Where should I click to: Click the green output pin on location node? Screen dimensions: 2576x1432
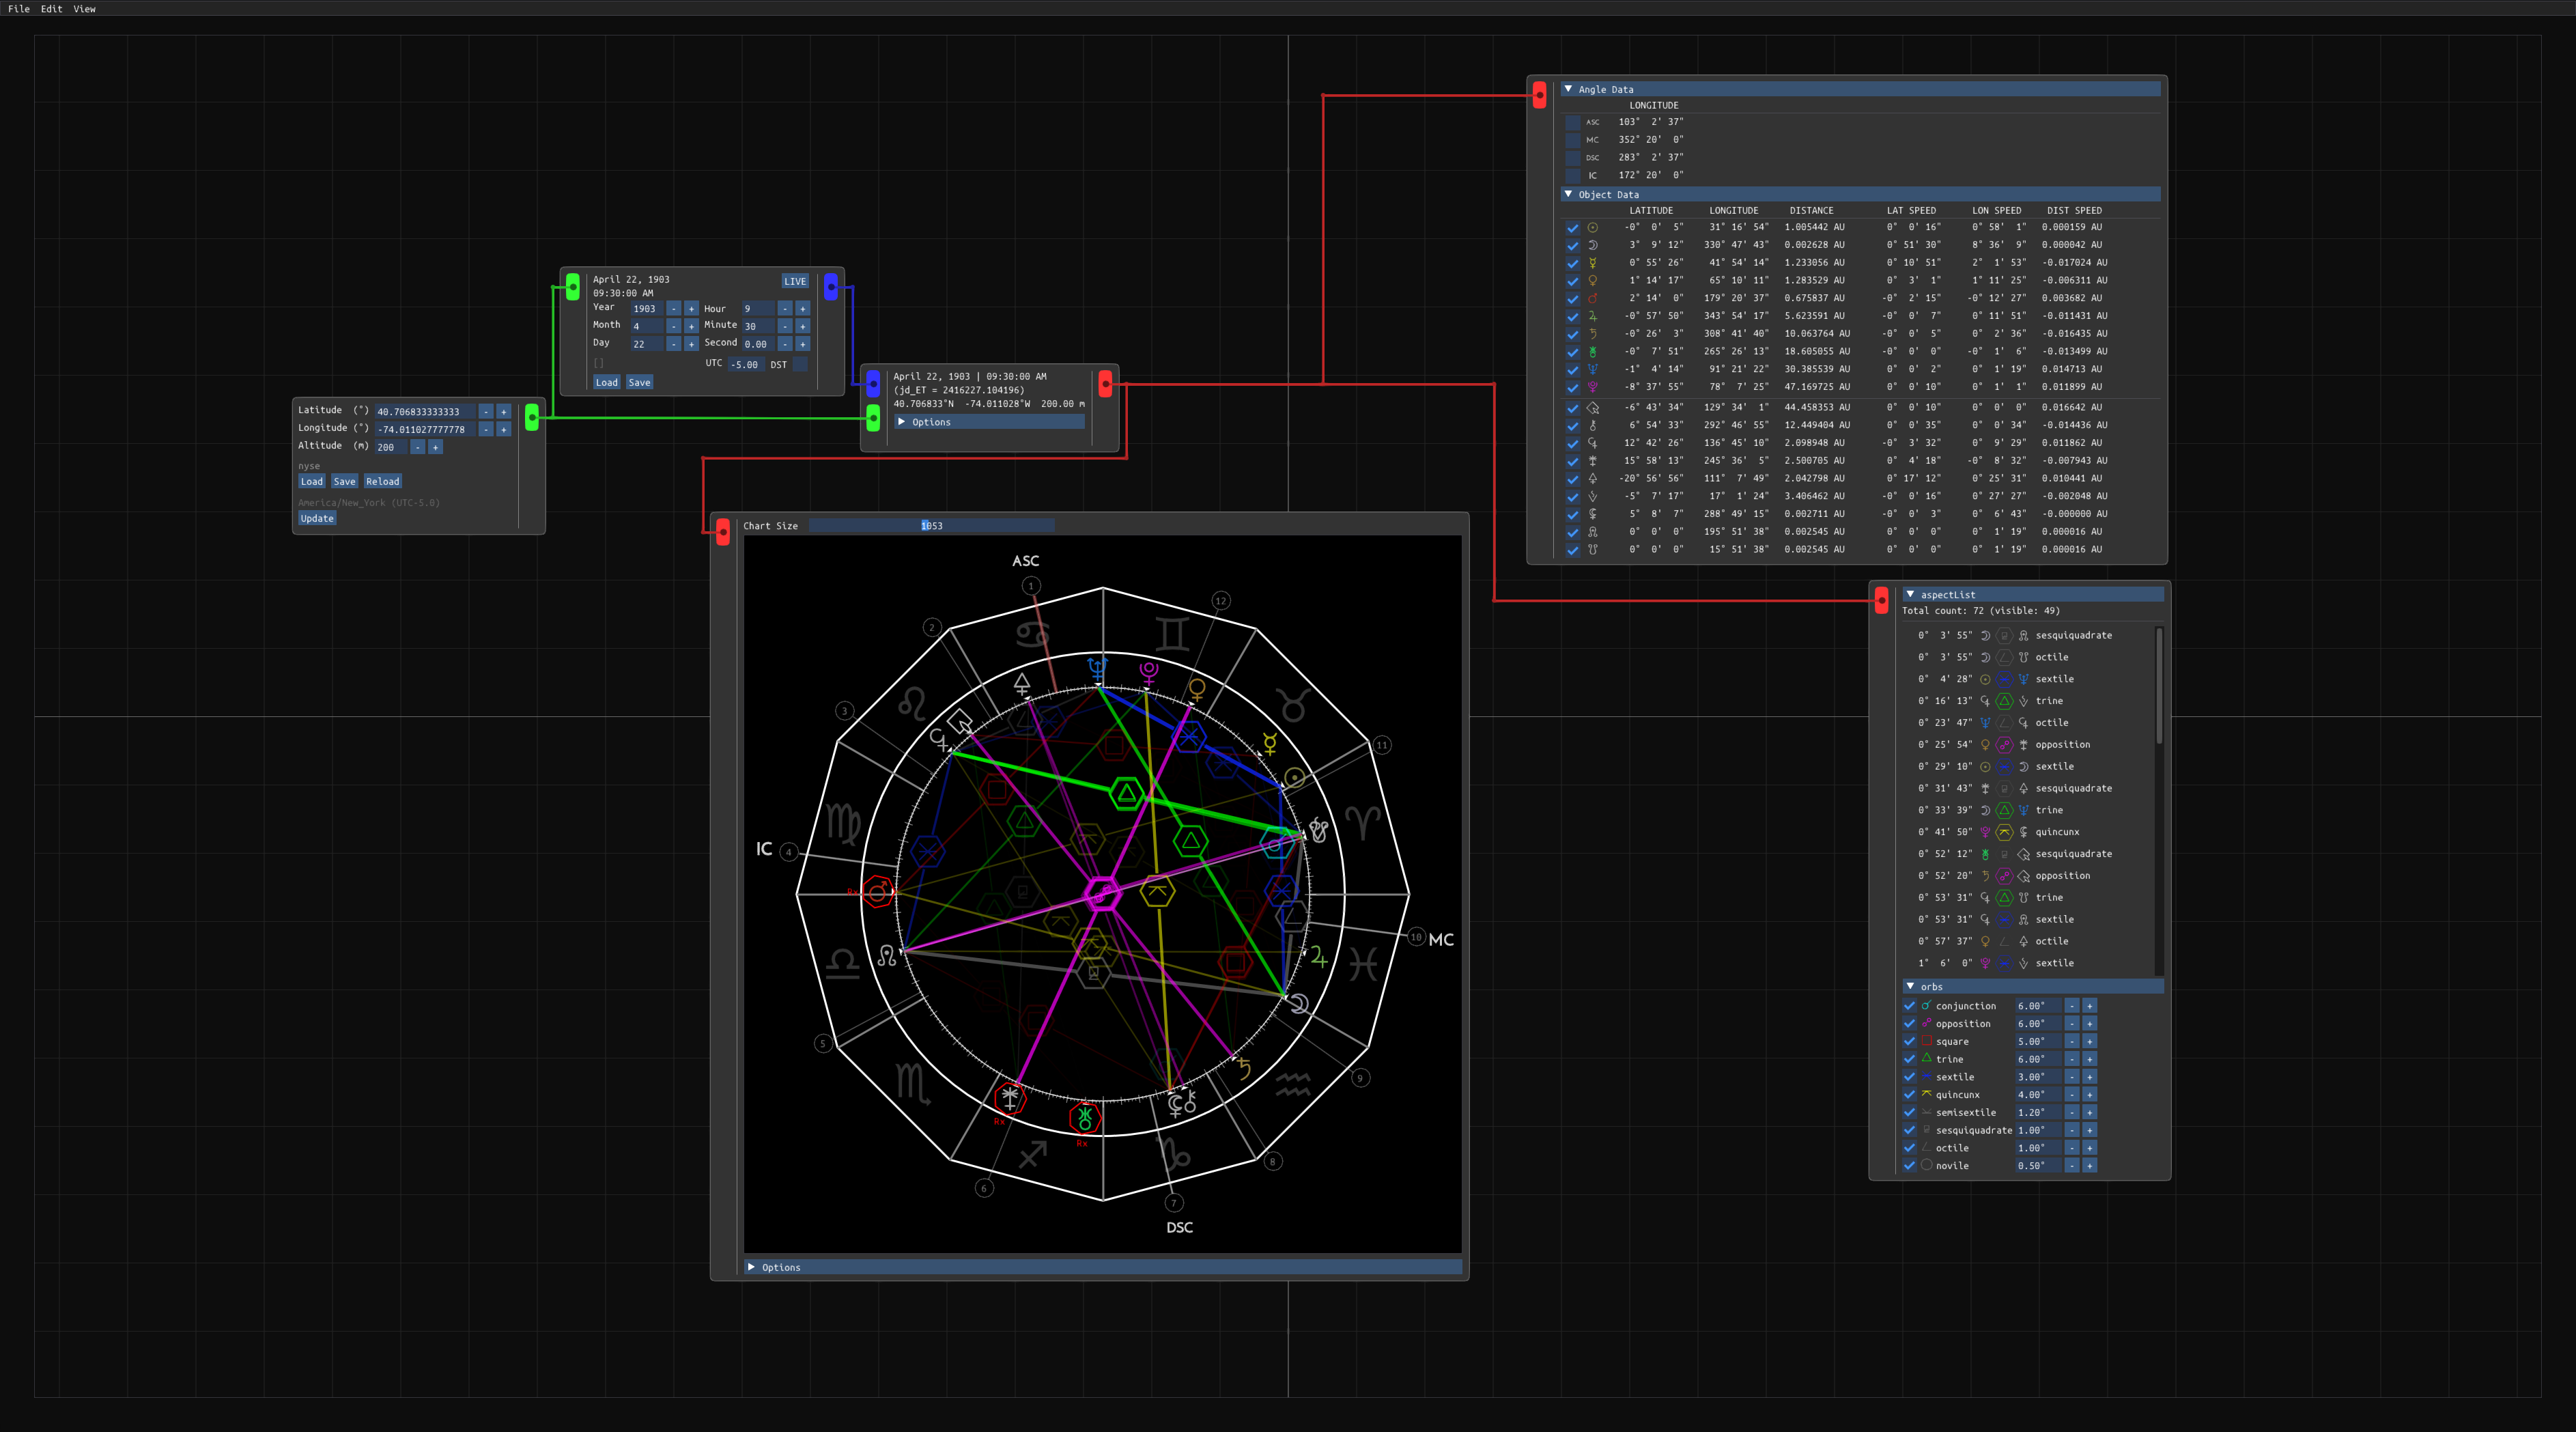tap(532, 418)
